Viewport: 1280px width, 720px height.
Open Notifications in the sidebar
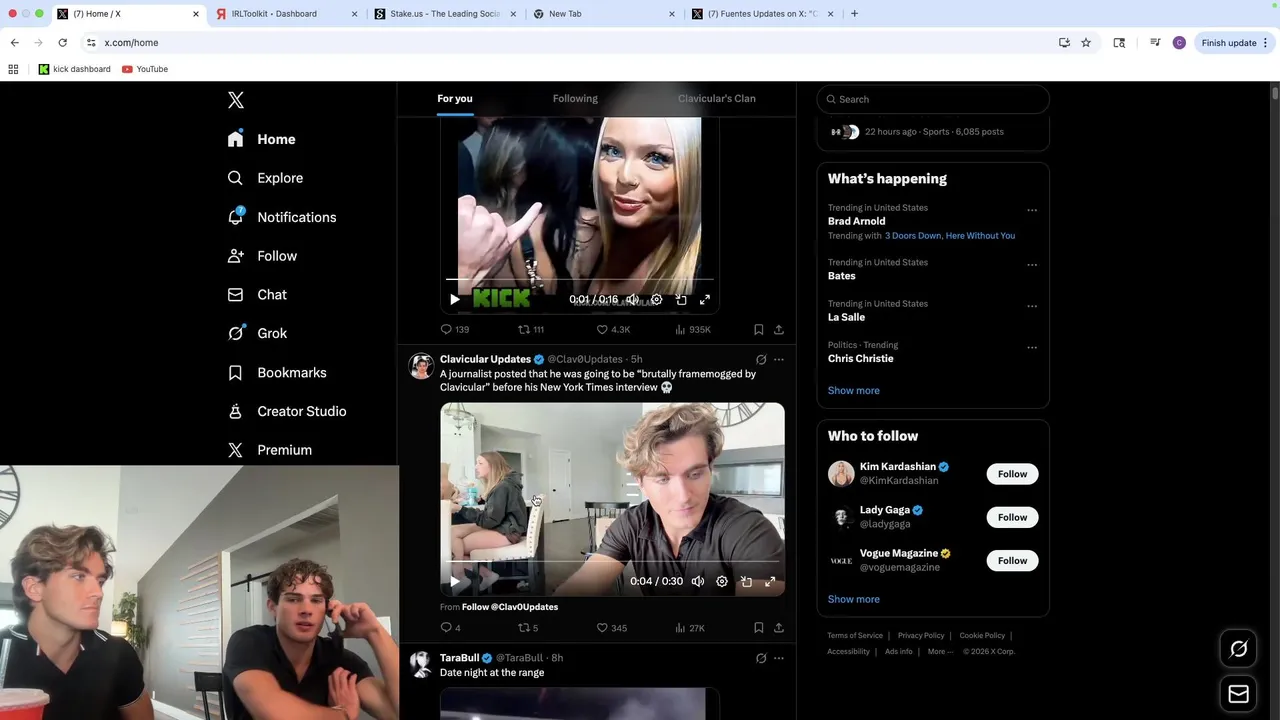(x=281, y=217)
